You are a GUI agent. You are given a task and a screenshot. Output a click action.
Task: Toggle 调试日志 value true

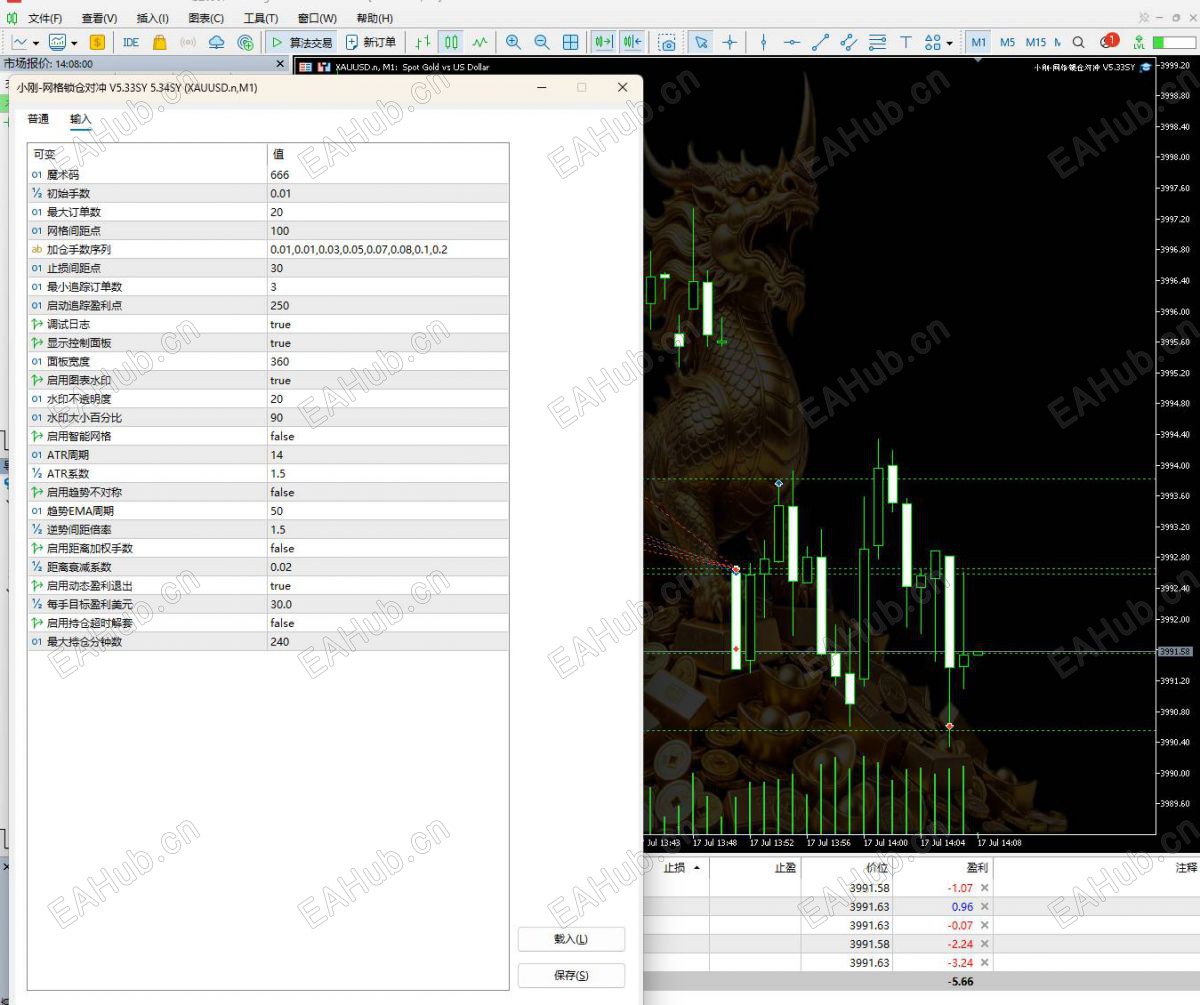point(387,324)
